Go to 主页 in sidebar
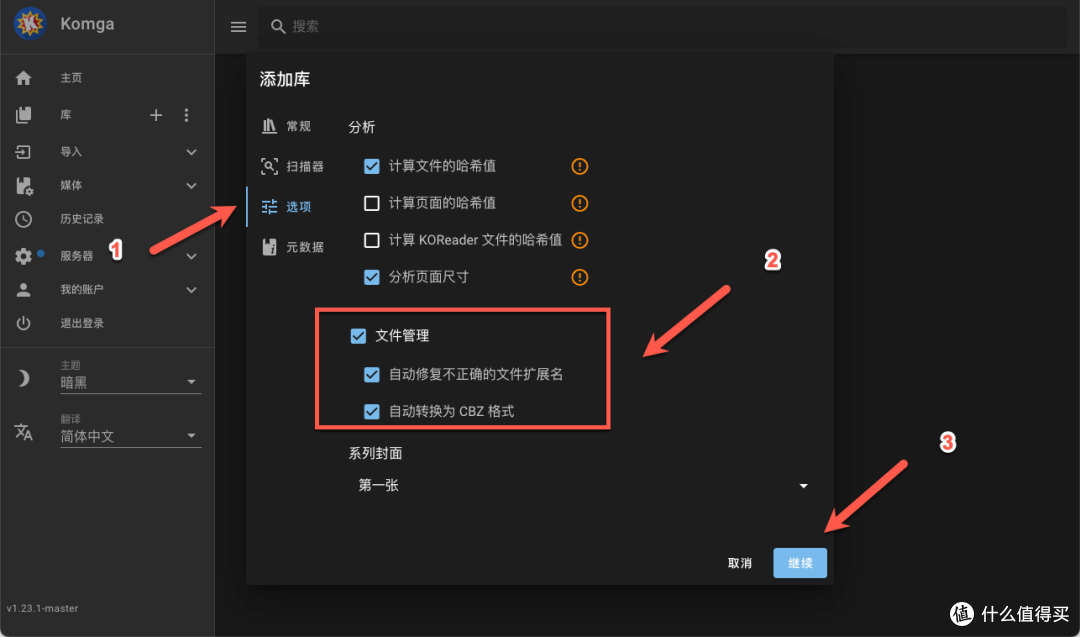The width and height of the screenshot is (1080, 637). (71, 78)
